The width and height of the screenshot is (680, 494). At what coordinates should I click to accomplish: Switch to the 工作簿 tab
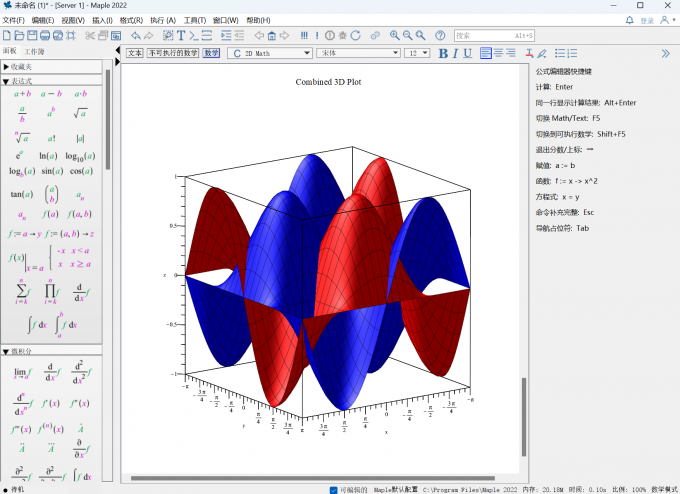click(x=34, y=52)
